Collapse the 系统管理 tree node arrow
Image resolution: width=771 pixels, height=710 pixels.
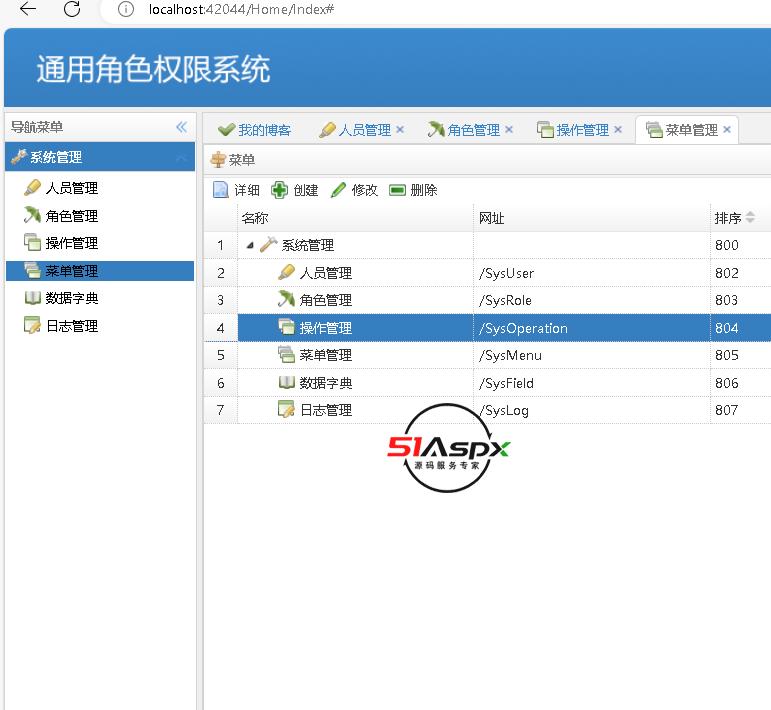250,245
